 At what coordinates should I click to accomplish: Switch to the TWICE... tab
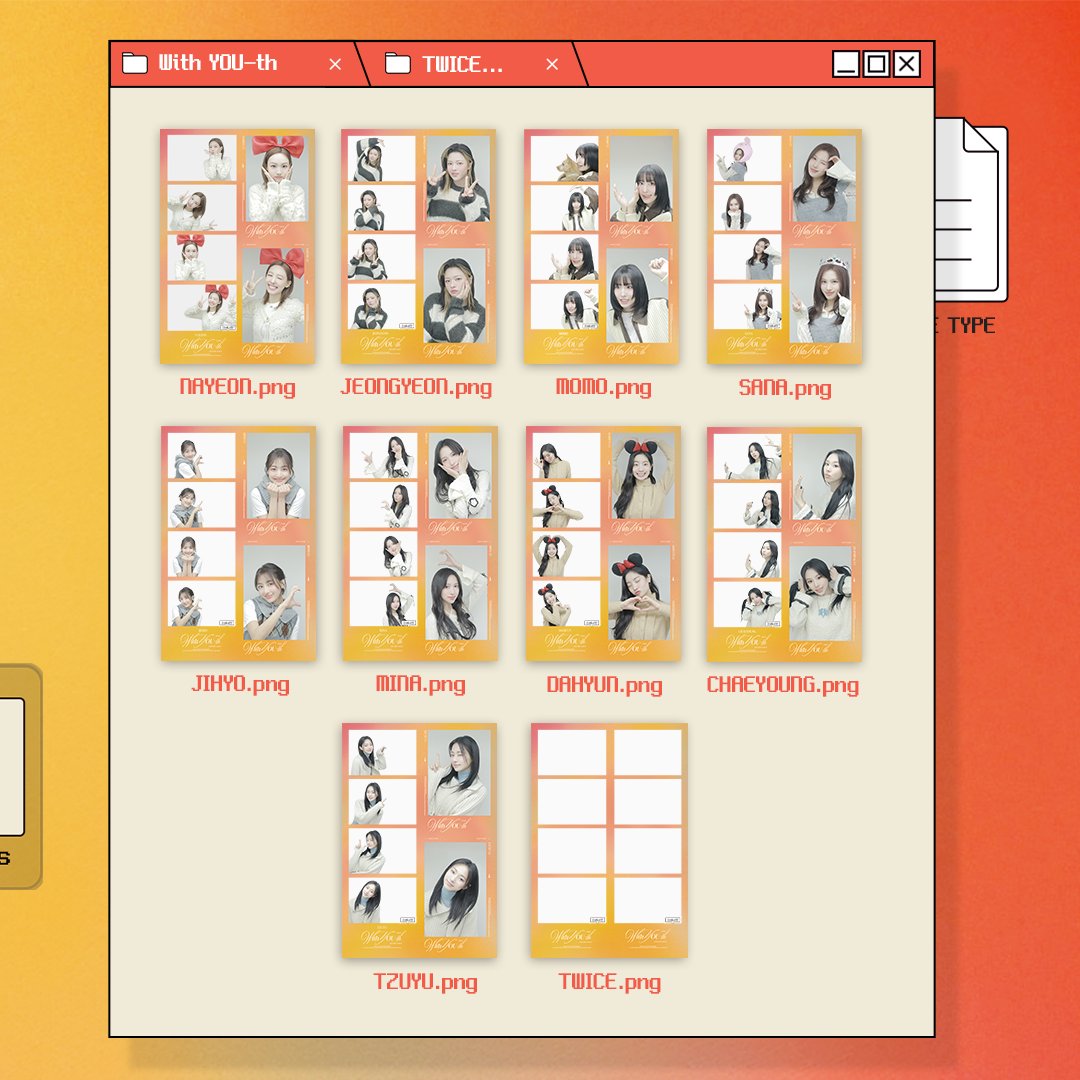tap(472, 63)
